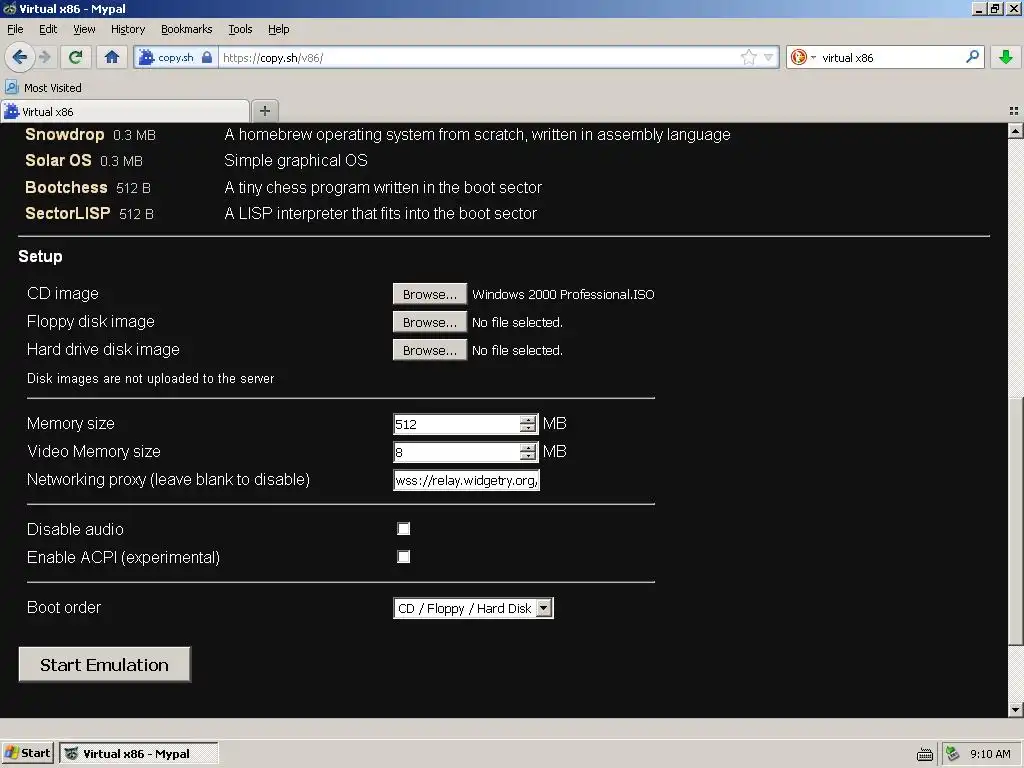Click the Start Emulation button
Image resolution: width=1024 pixels, height=768 pixels.
(104, 664)
